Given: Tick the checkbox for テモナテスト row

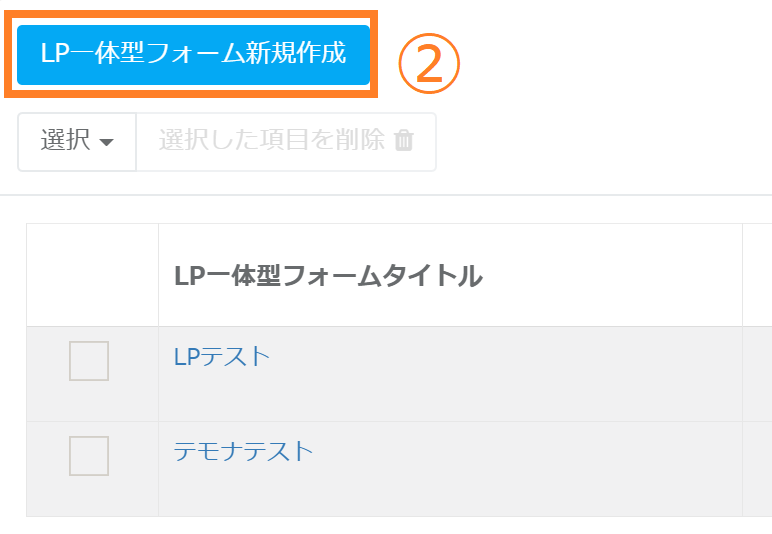Looking at the screenshot, I should coord(89,456).
